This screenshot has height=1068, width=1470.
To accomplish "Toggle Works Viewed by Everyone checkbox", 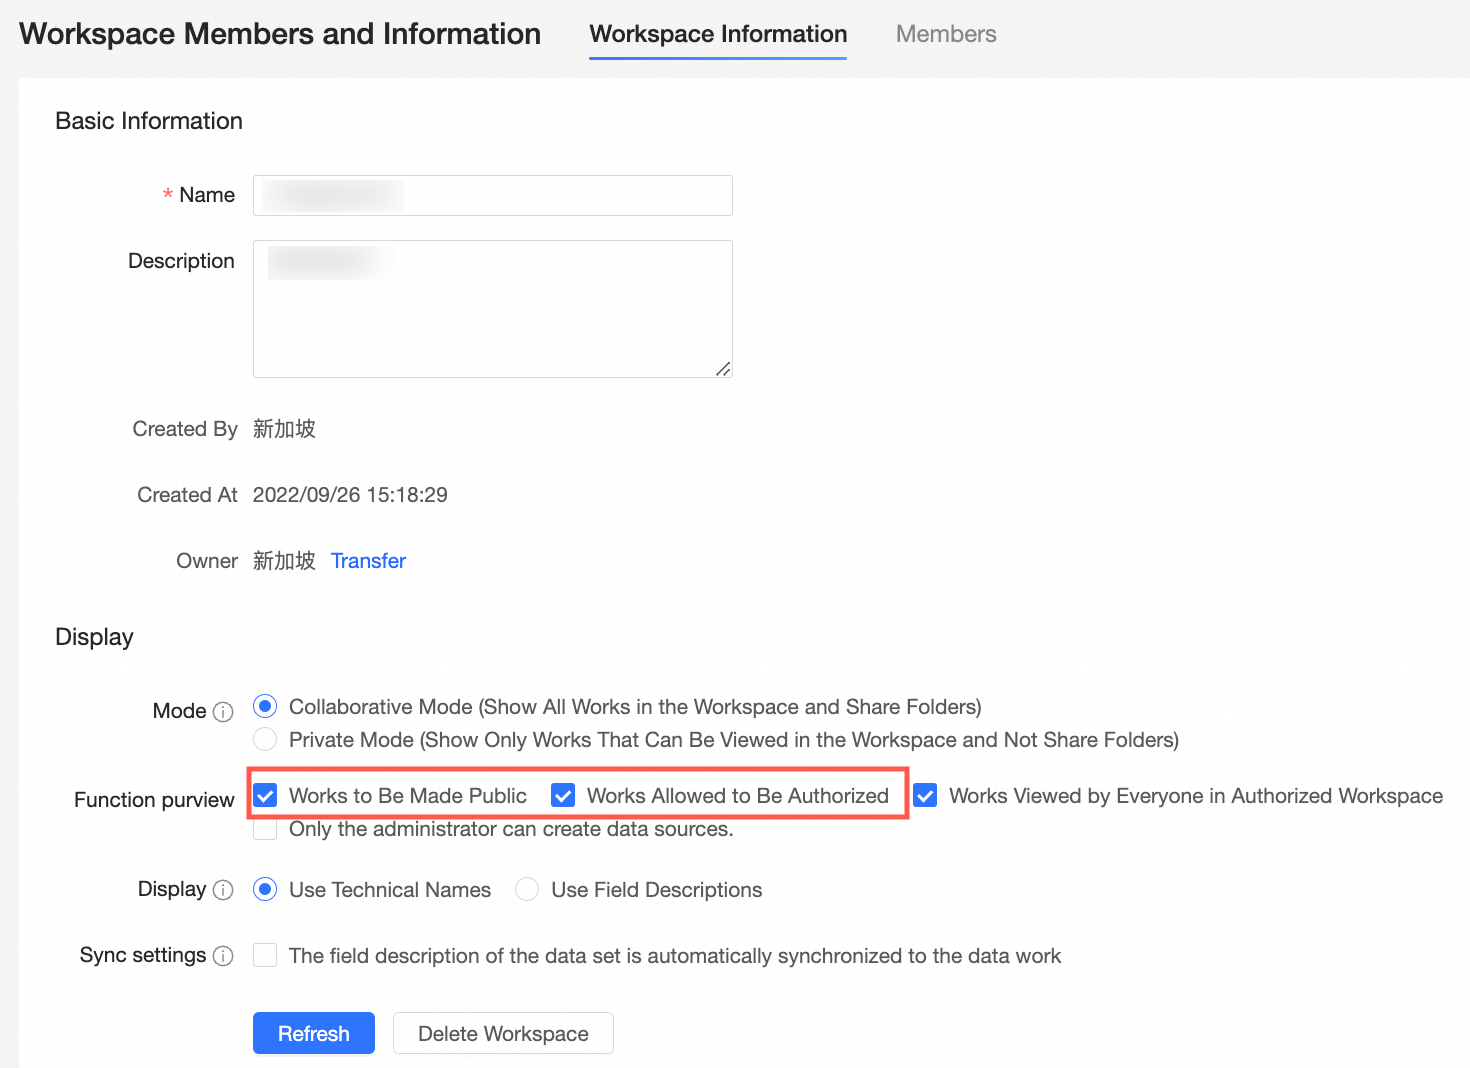I will [925, 796].
